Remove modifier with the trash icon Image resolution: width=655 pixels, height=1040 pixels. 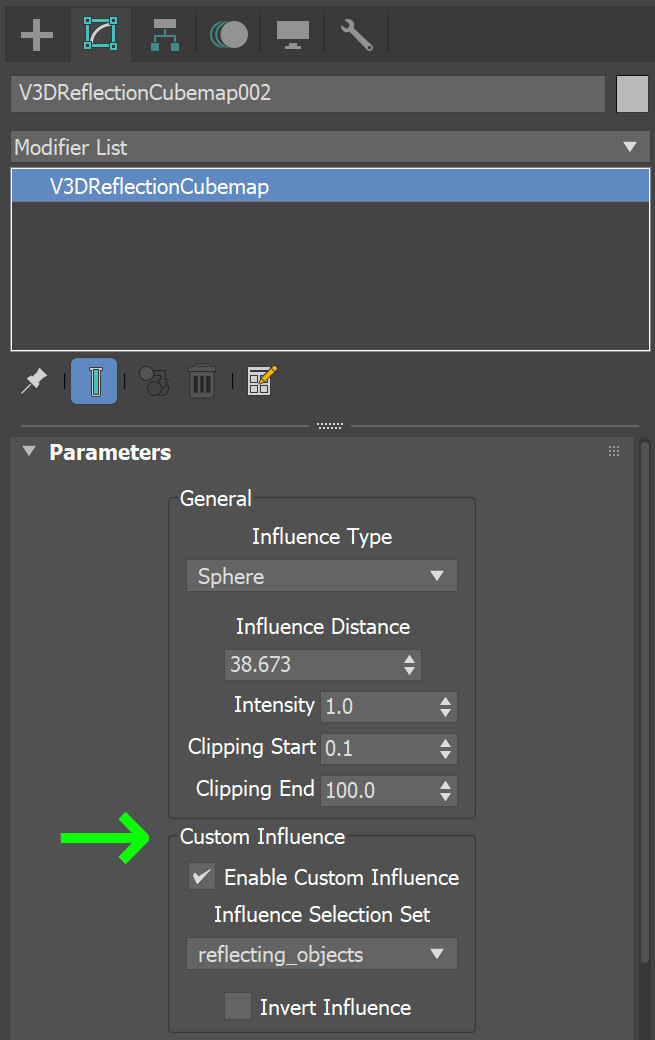202,381
